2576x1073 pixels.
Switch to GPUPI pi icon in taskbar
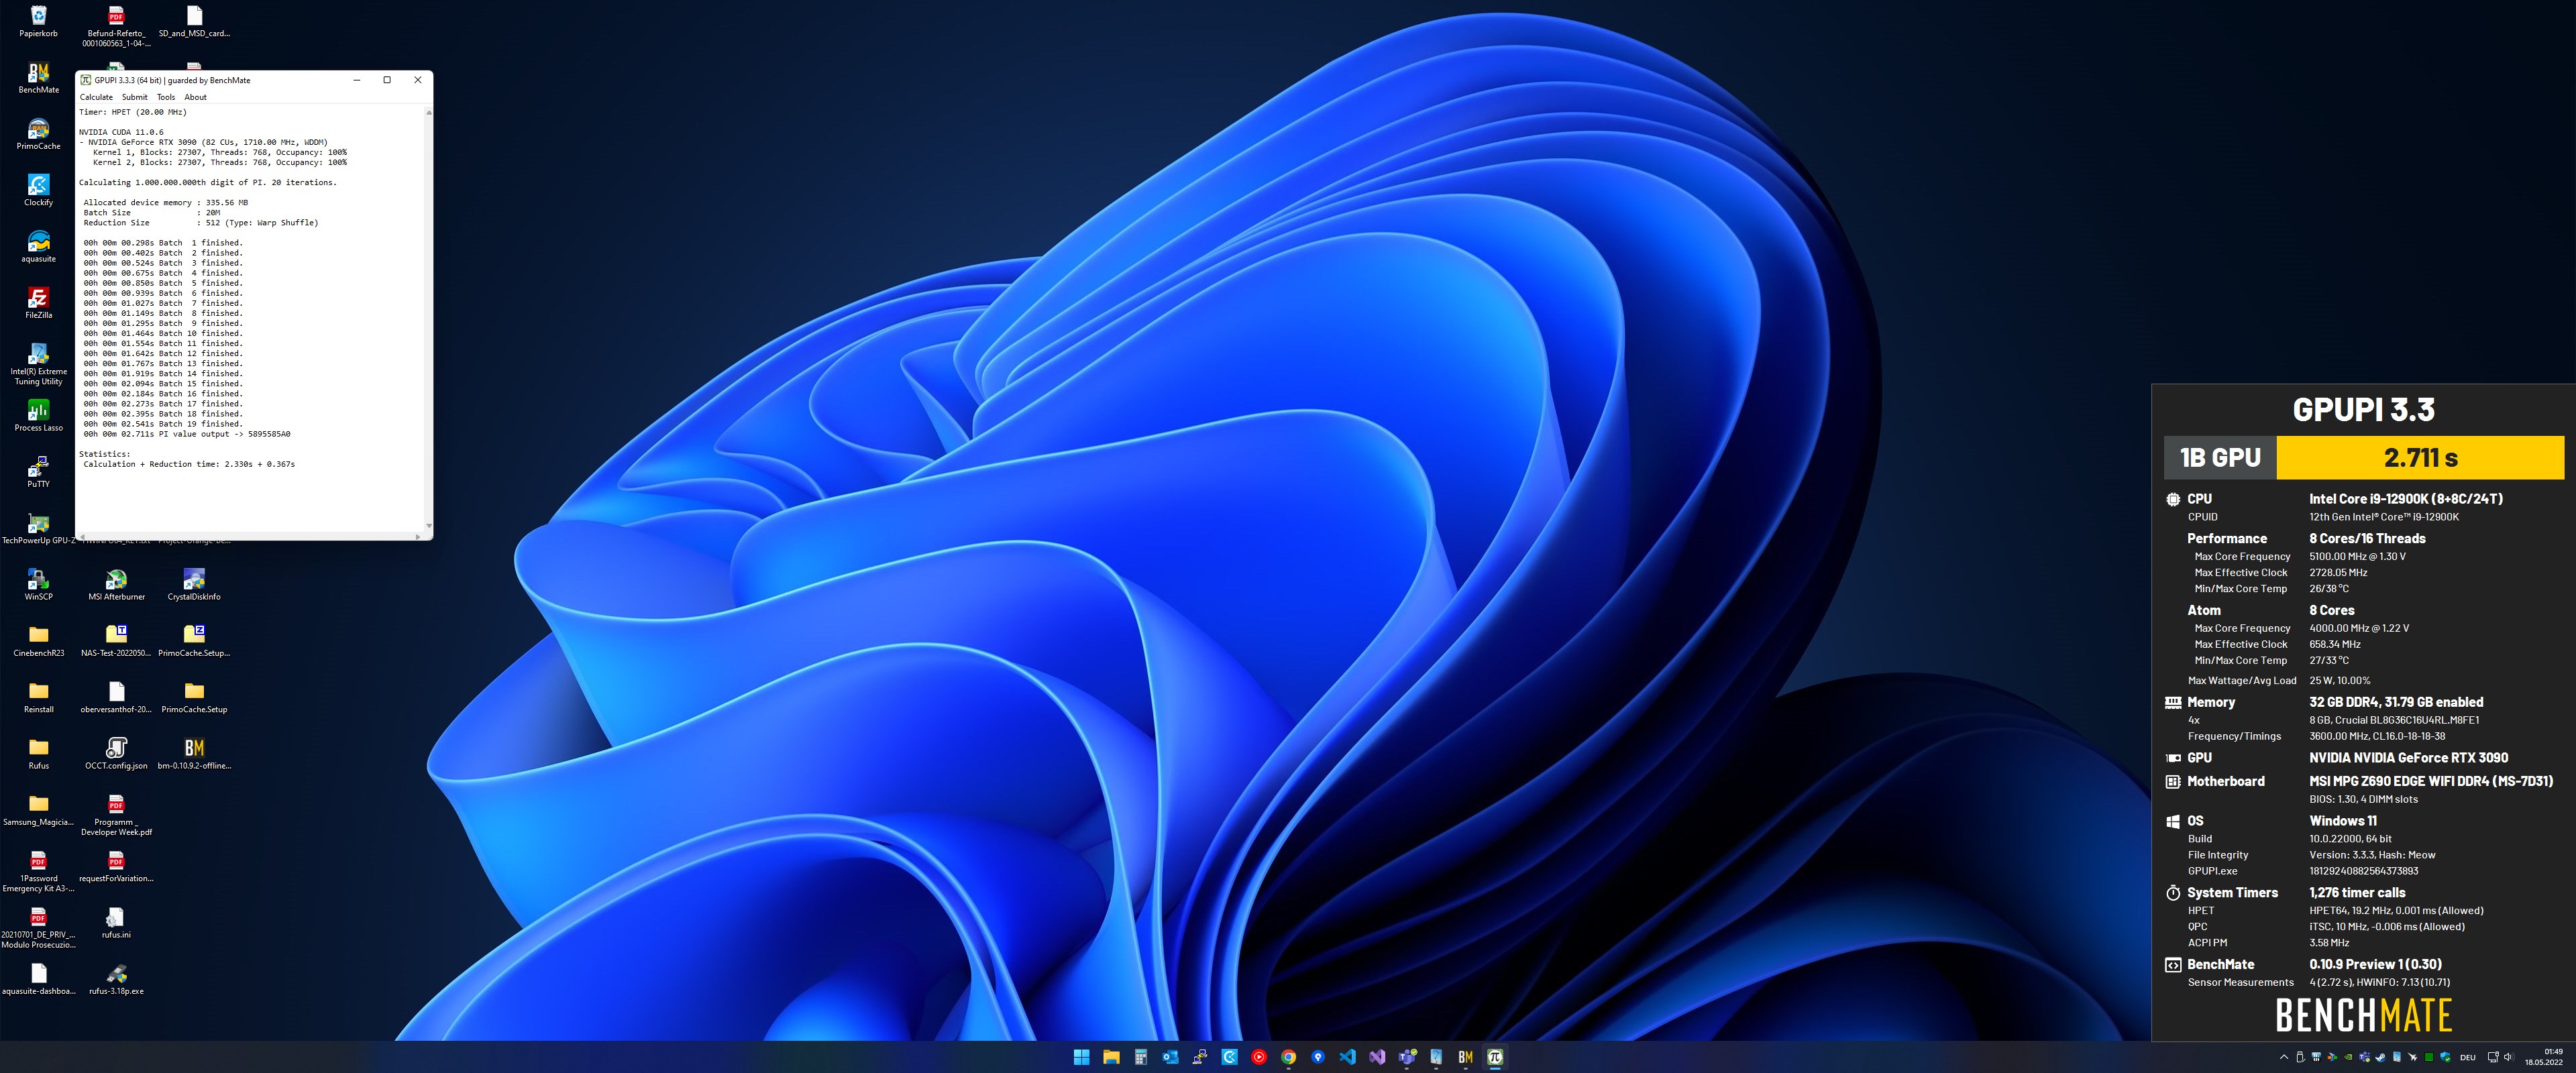pyautogui.click(x=1495, y=1057)
